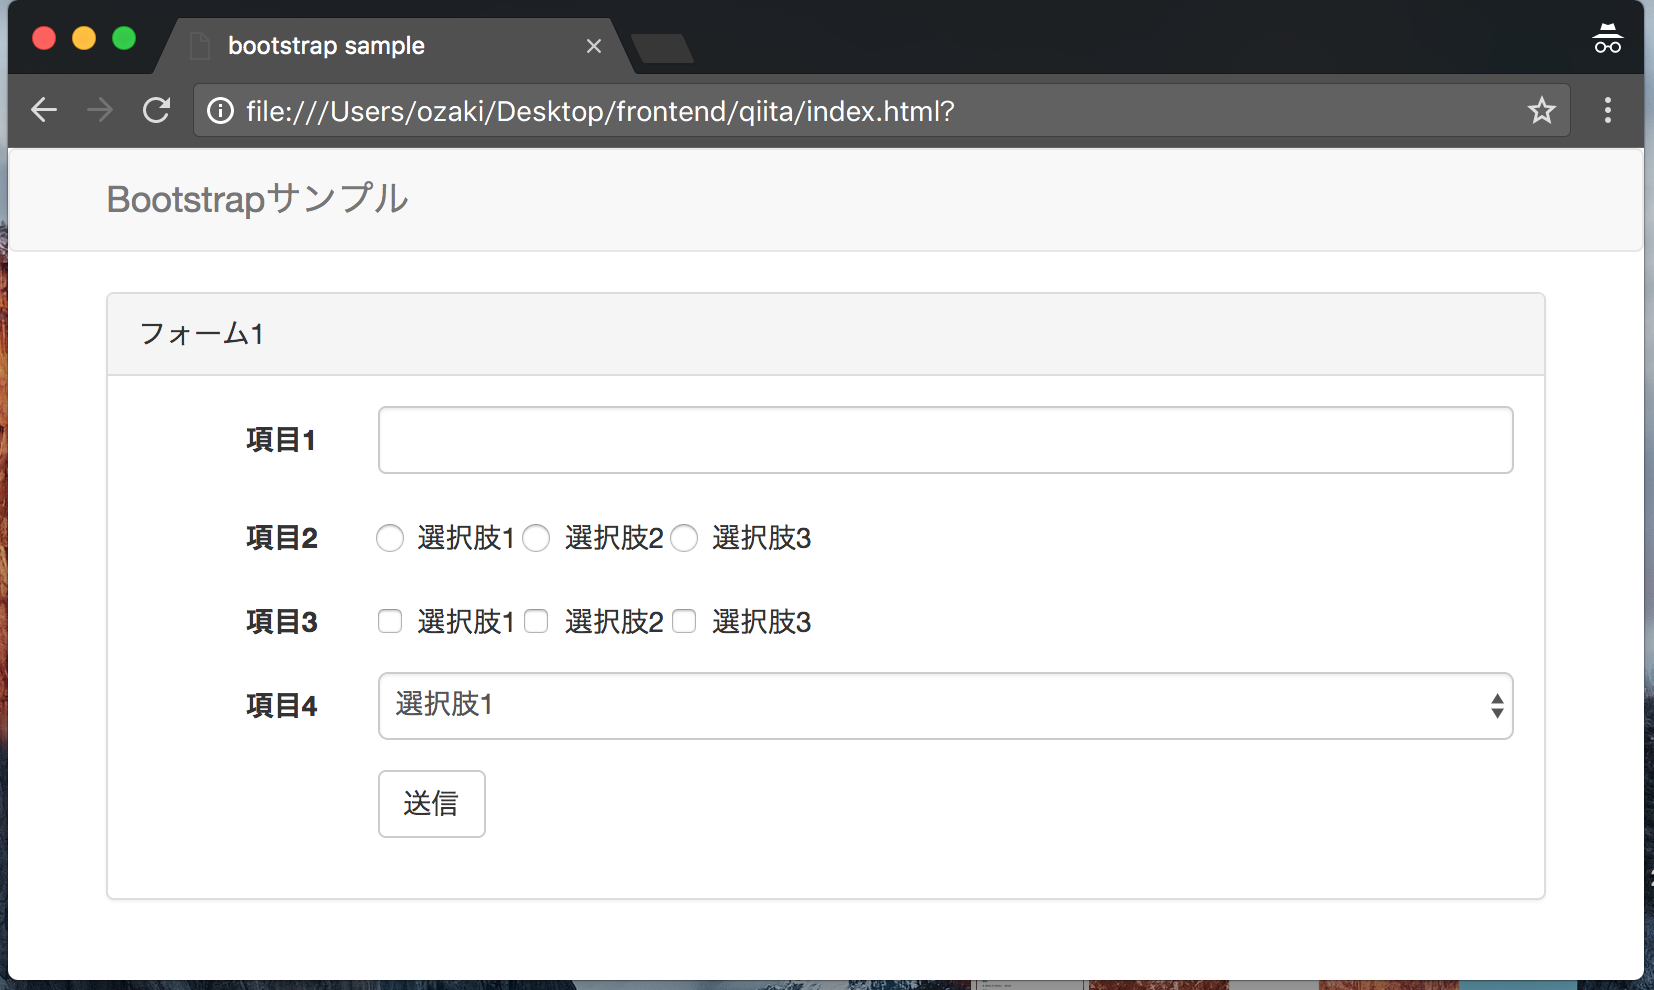Click the incognito glasses icon at top right

click(x=1608, y=38)
